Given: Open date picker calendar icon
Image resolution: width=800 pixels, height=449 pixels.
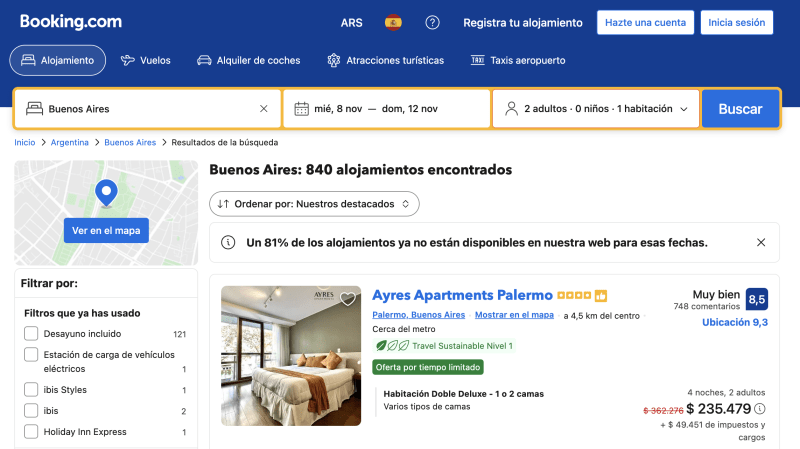Looking at the screenshot, I should (302, 109).
